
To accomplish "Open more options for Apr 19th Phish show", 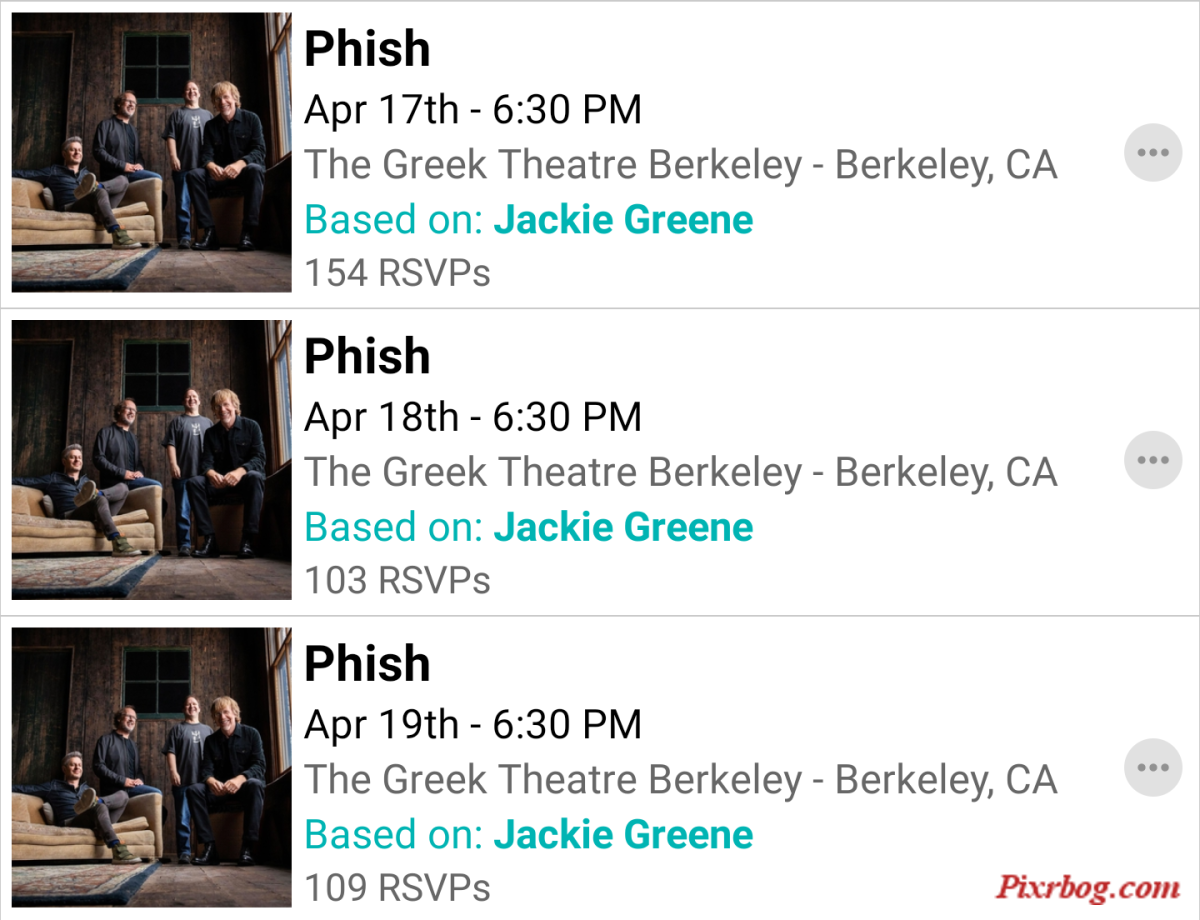I will tap(1153, 768).
